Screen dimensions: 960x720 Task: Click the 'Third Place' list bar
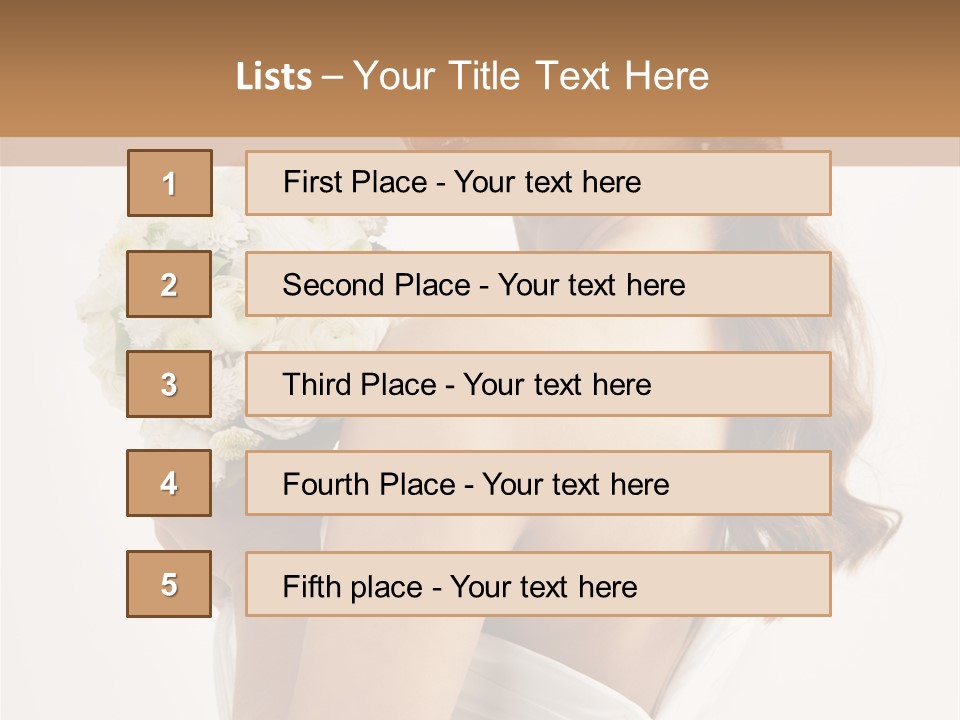pos(538,384)
